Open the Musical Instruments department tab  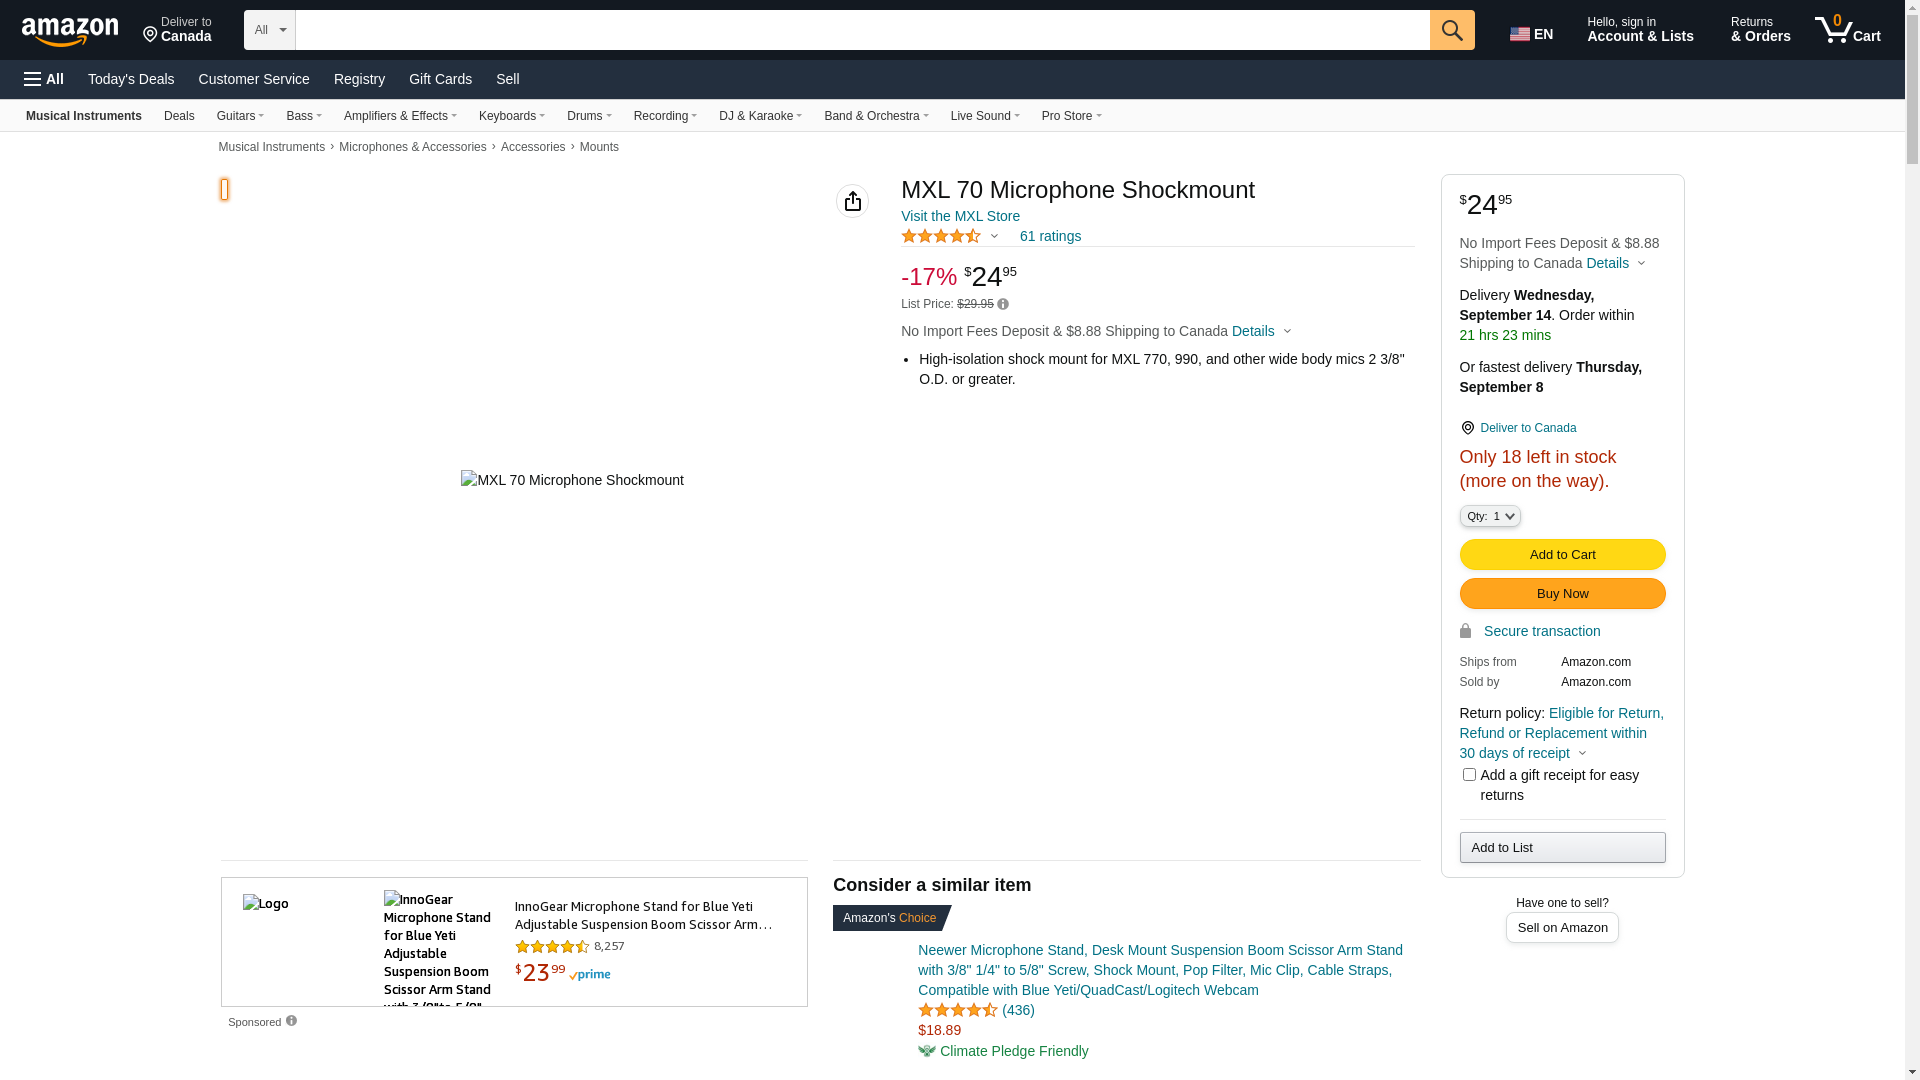tap(84, 116)
